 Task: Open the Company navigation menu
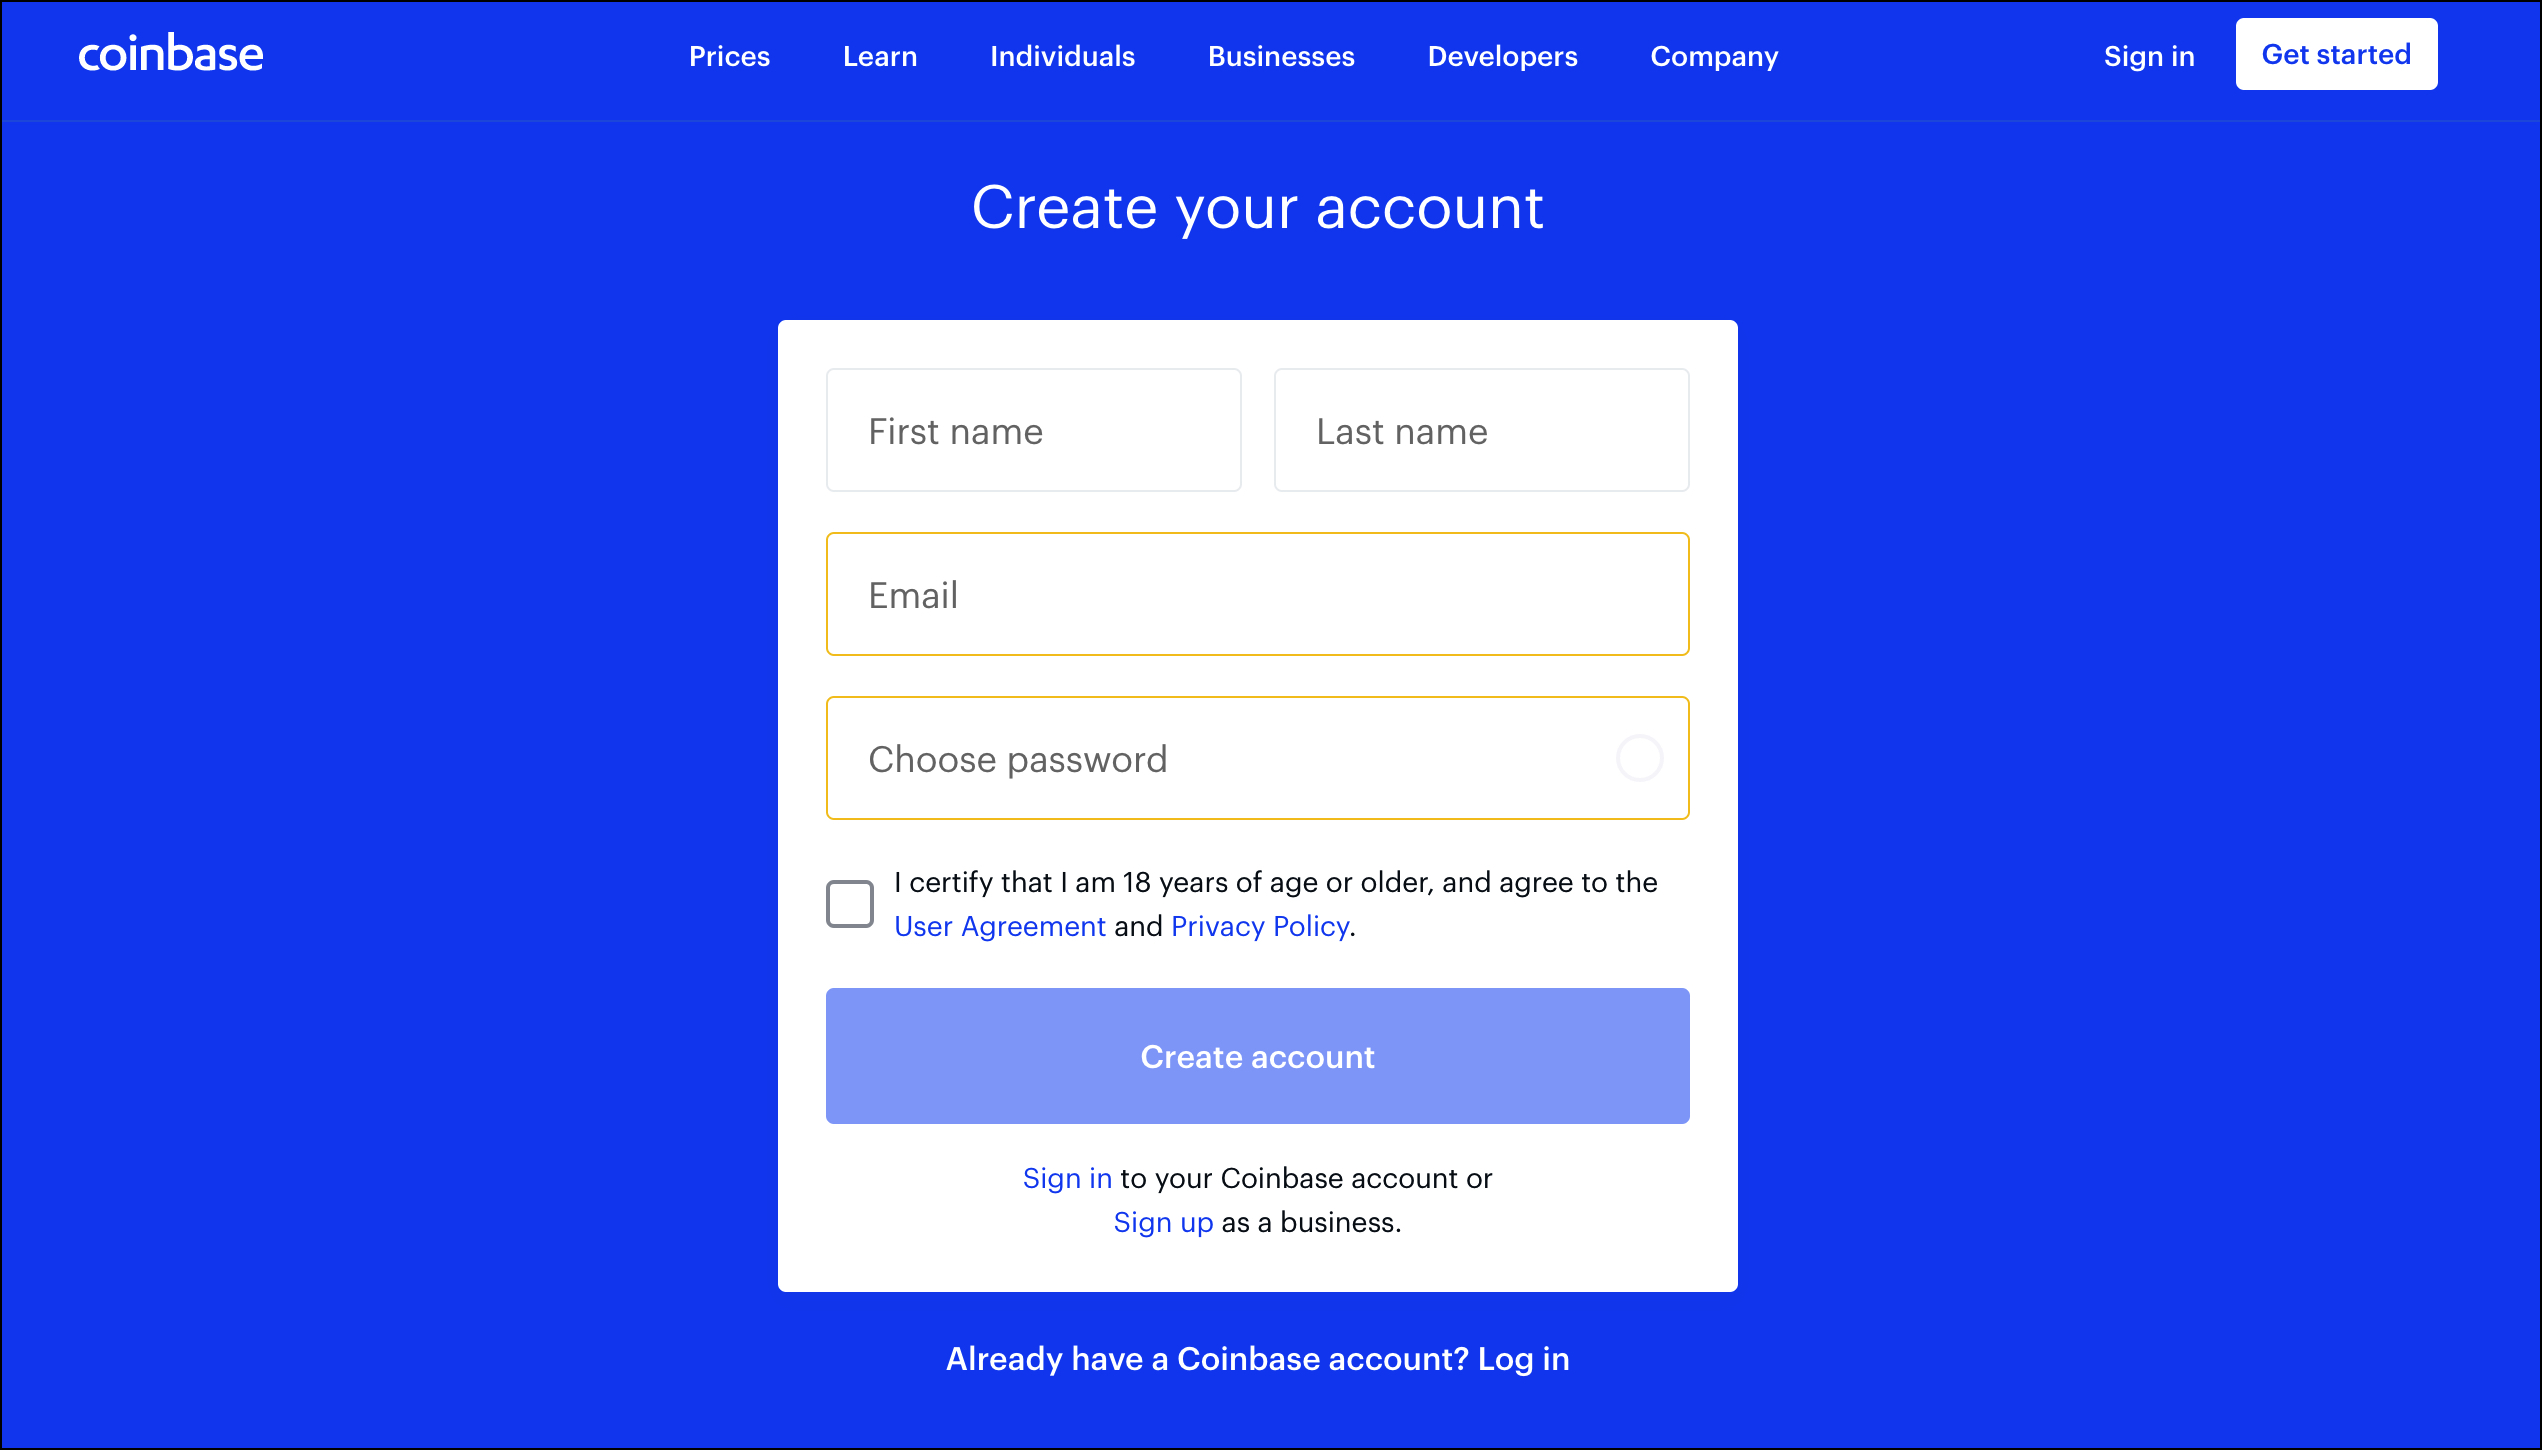coord(1714,56)
